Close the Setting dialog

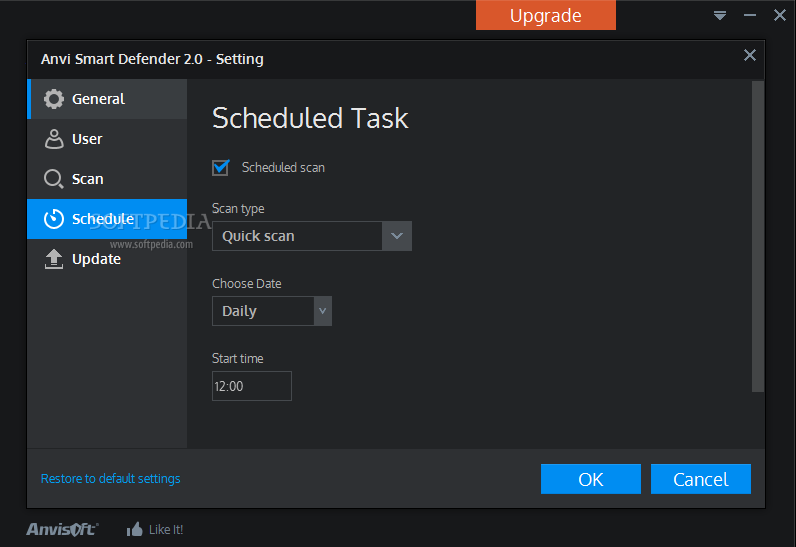coord(750,55)
